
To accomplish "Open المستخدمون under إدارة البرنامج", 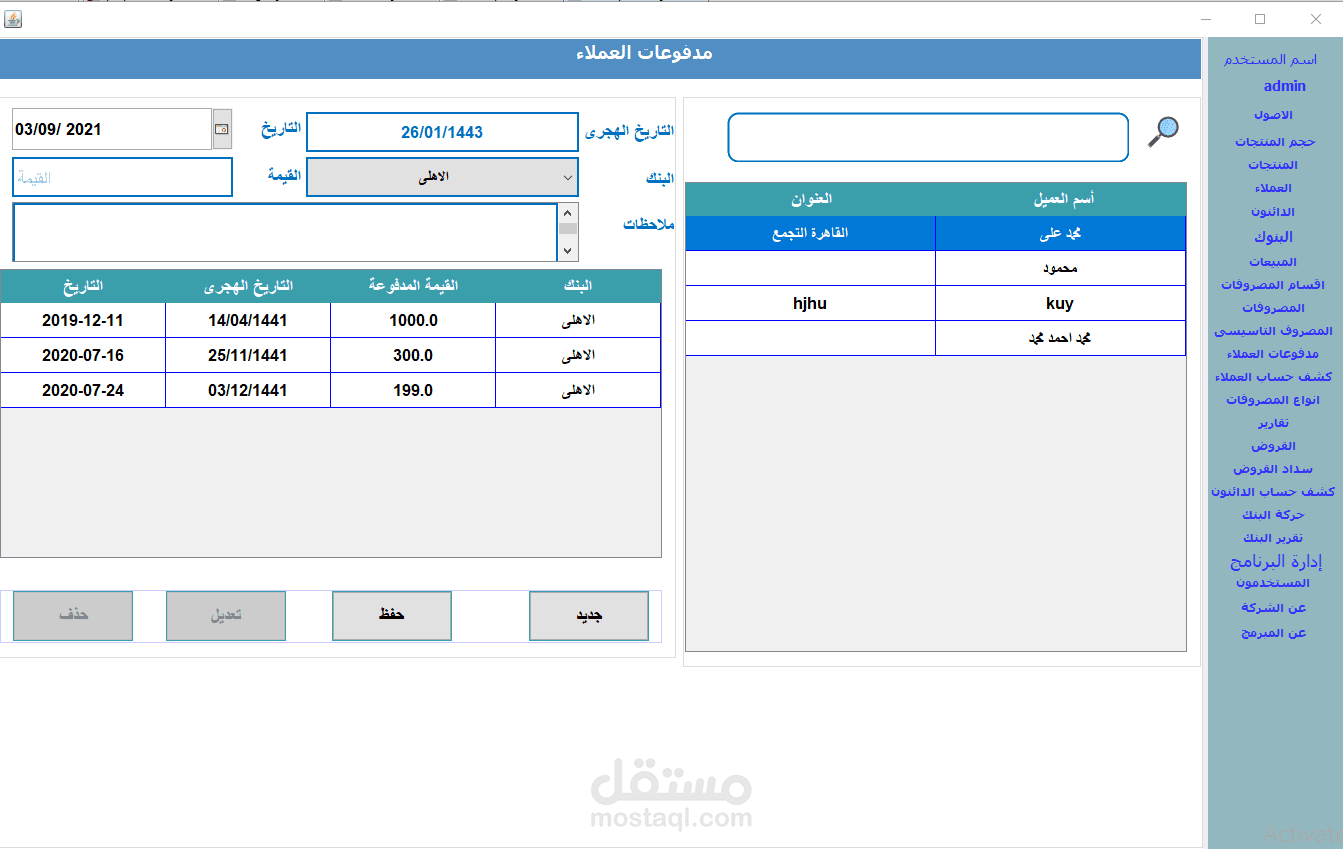I will click(x=1274, y=582).
